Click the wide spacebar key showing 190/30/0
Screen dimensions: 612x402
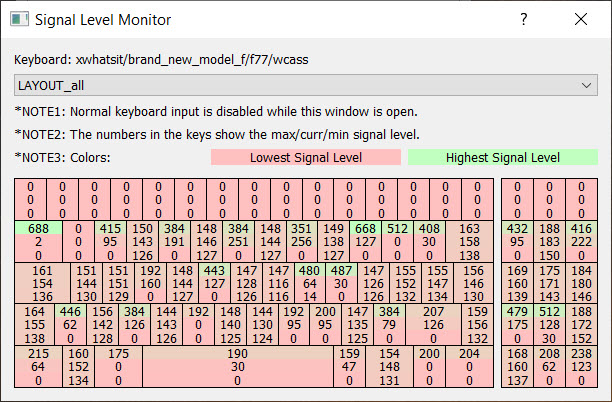[238, 367]
